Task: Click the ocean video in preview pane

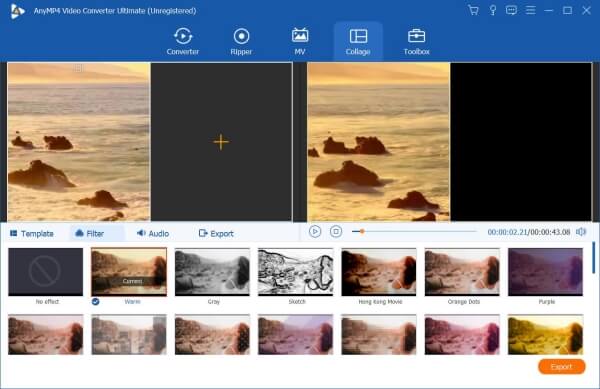Action: tap(378, 142)
